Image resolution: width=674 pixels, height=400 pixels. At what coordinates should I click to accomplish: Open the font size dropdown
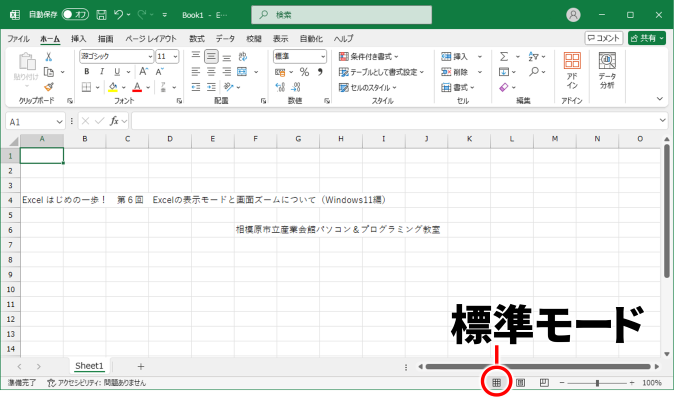tap(175, 56)
